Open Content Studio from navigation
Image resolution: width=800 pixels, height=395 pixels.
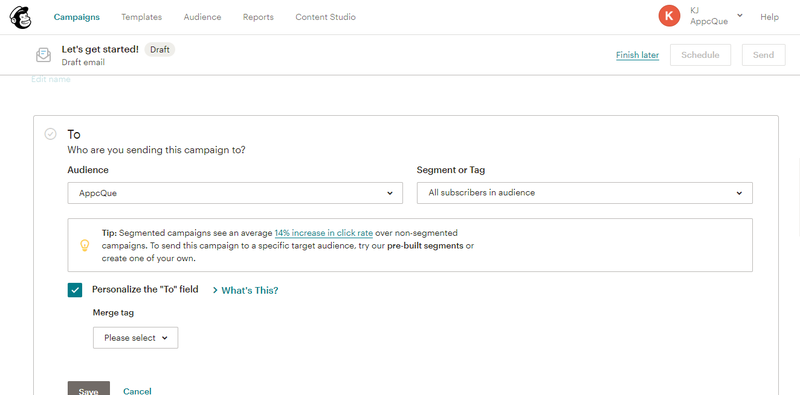click(326, 17)
